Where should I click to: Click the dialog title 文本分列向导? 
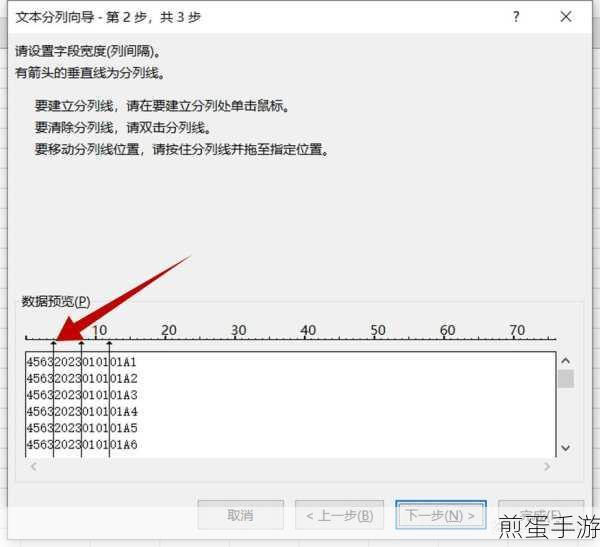[x=55, y=17]
